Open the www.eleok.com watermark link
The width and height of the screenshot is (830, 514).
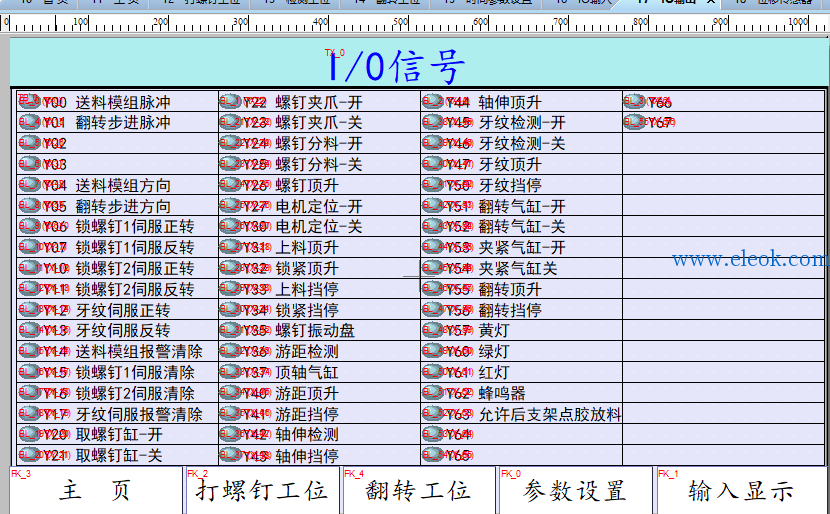[751, 259]
